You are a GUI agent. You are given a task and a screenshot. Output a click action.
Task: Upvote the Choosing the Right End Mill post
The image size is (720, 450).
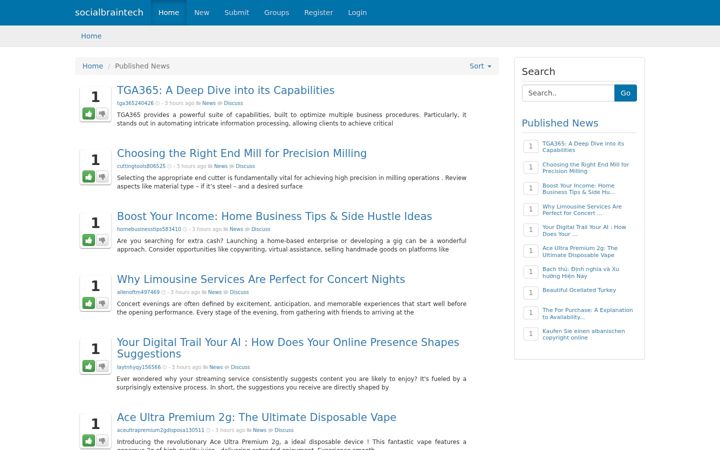tap(89, 176)
